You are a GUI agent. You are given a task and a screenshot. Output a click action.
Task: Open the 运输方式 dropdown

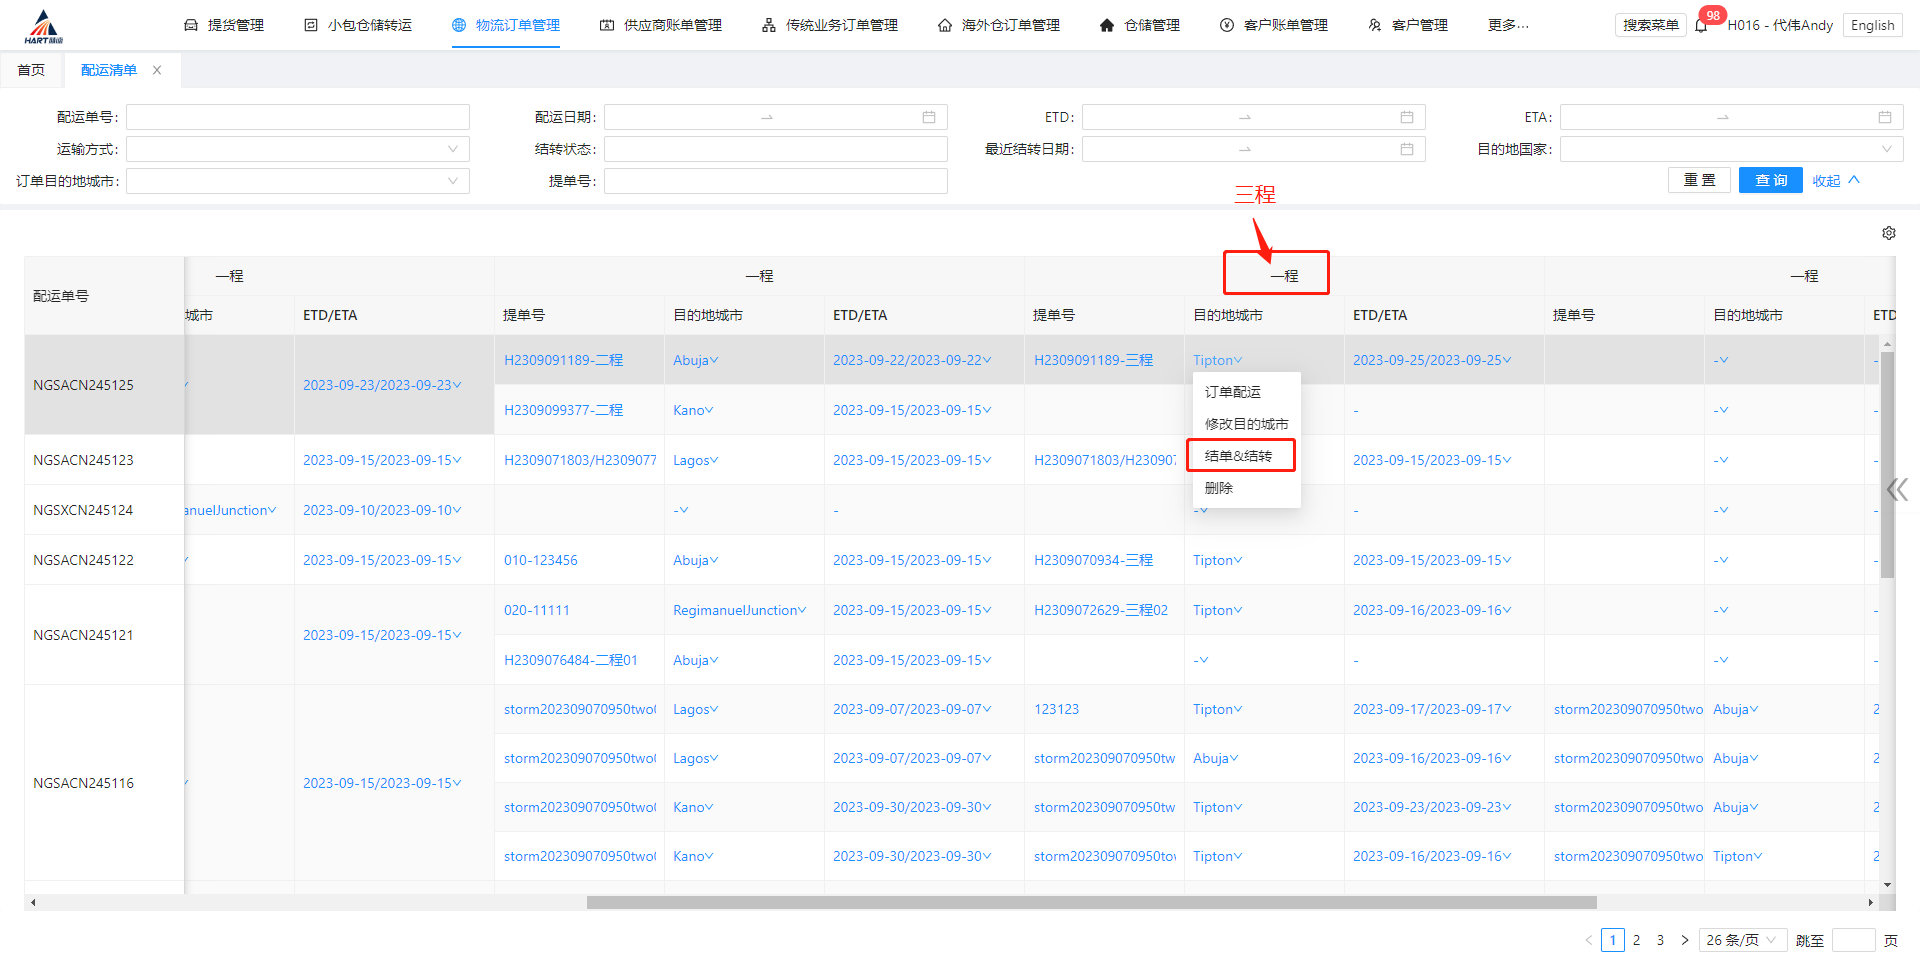(298, 149)
